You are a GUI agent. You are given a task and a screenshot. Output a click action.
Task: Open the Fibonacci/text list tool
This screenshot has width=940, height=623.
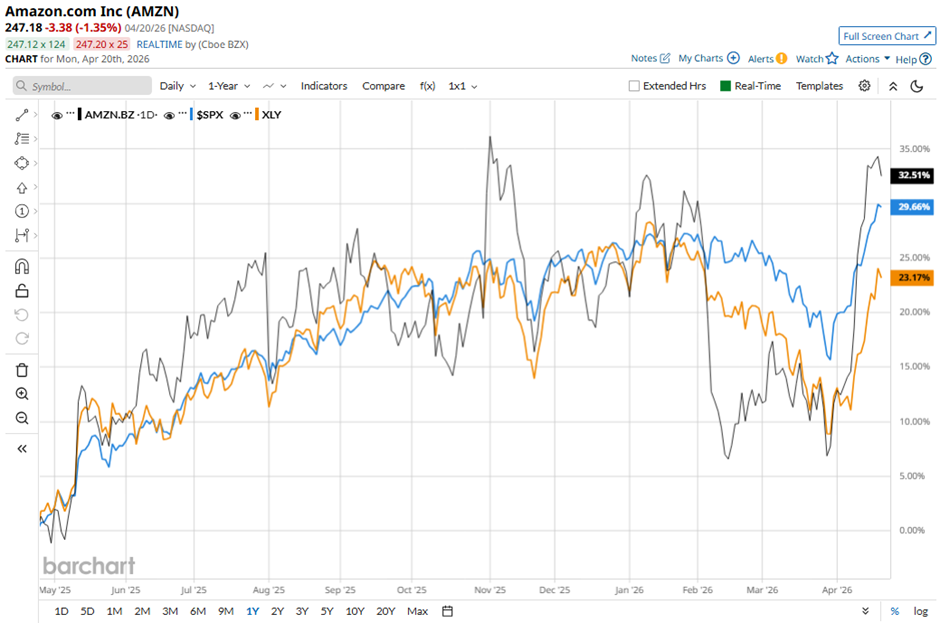[x=22, y=139]
